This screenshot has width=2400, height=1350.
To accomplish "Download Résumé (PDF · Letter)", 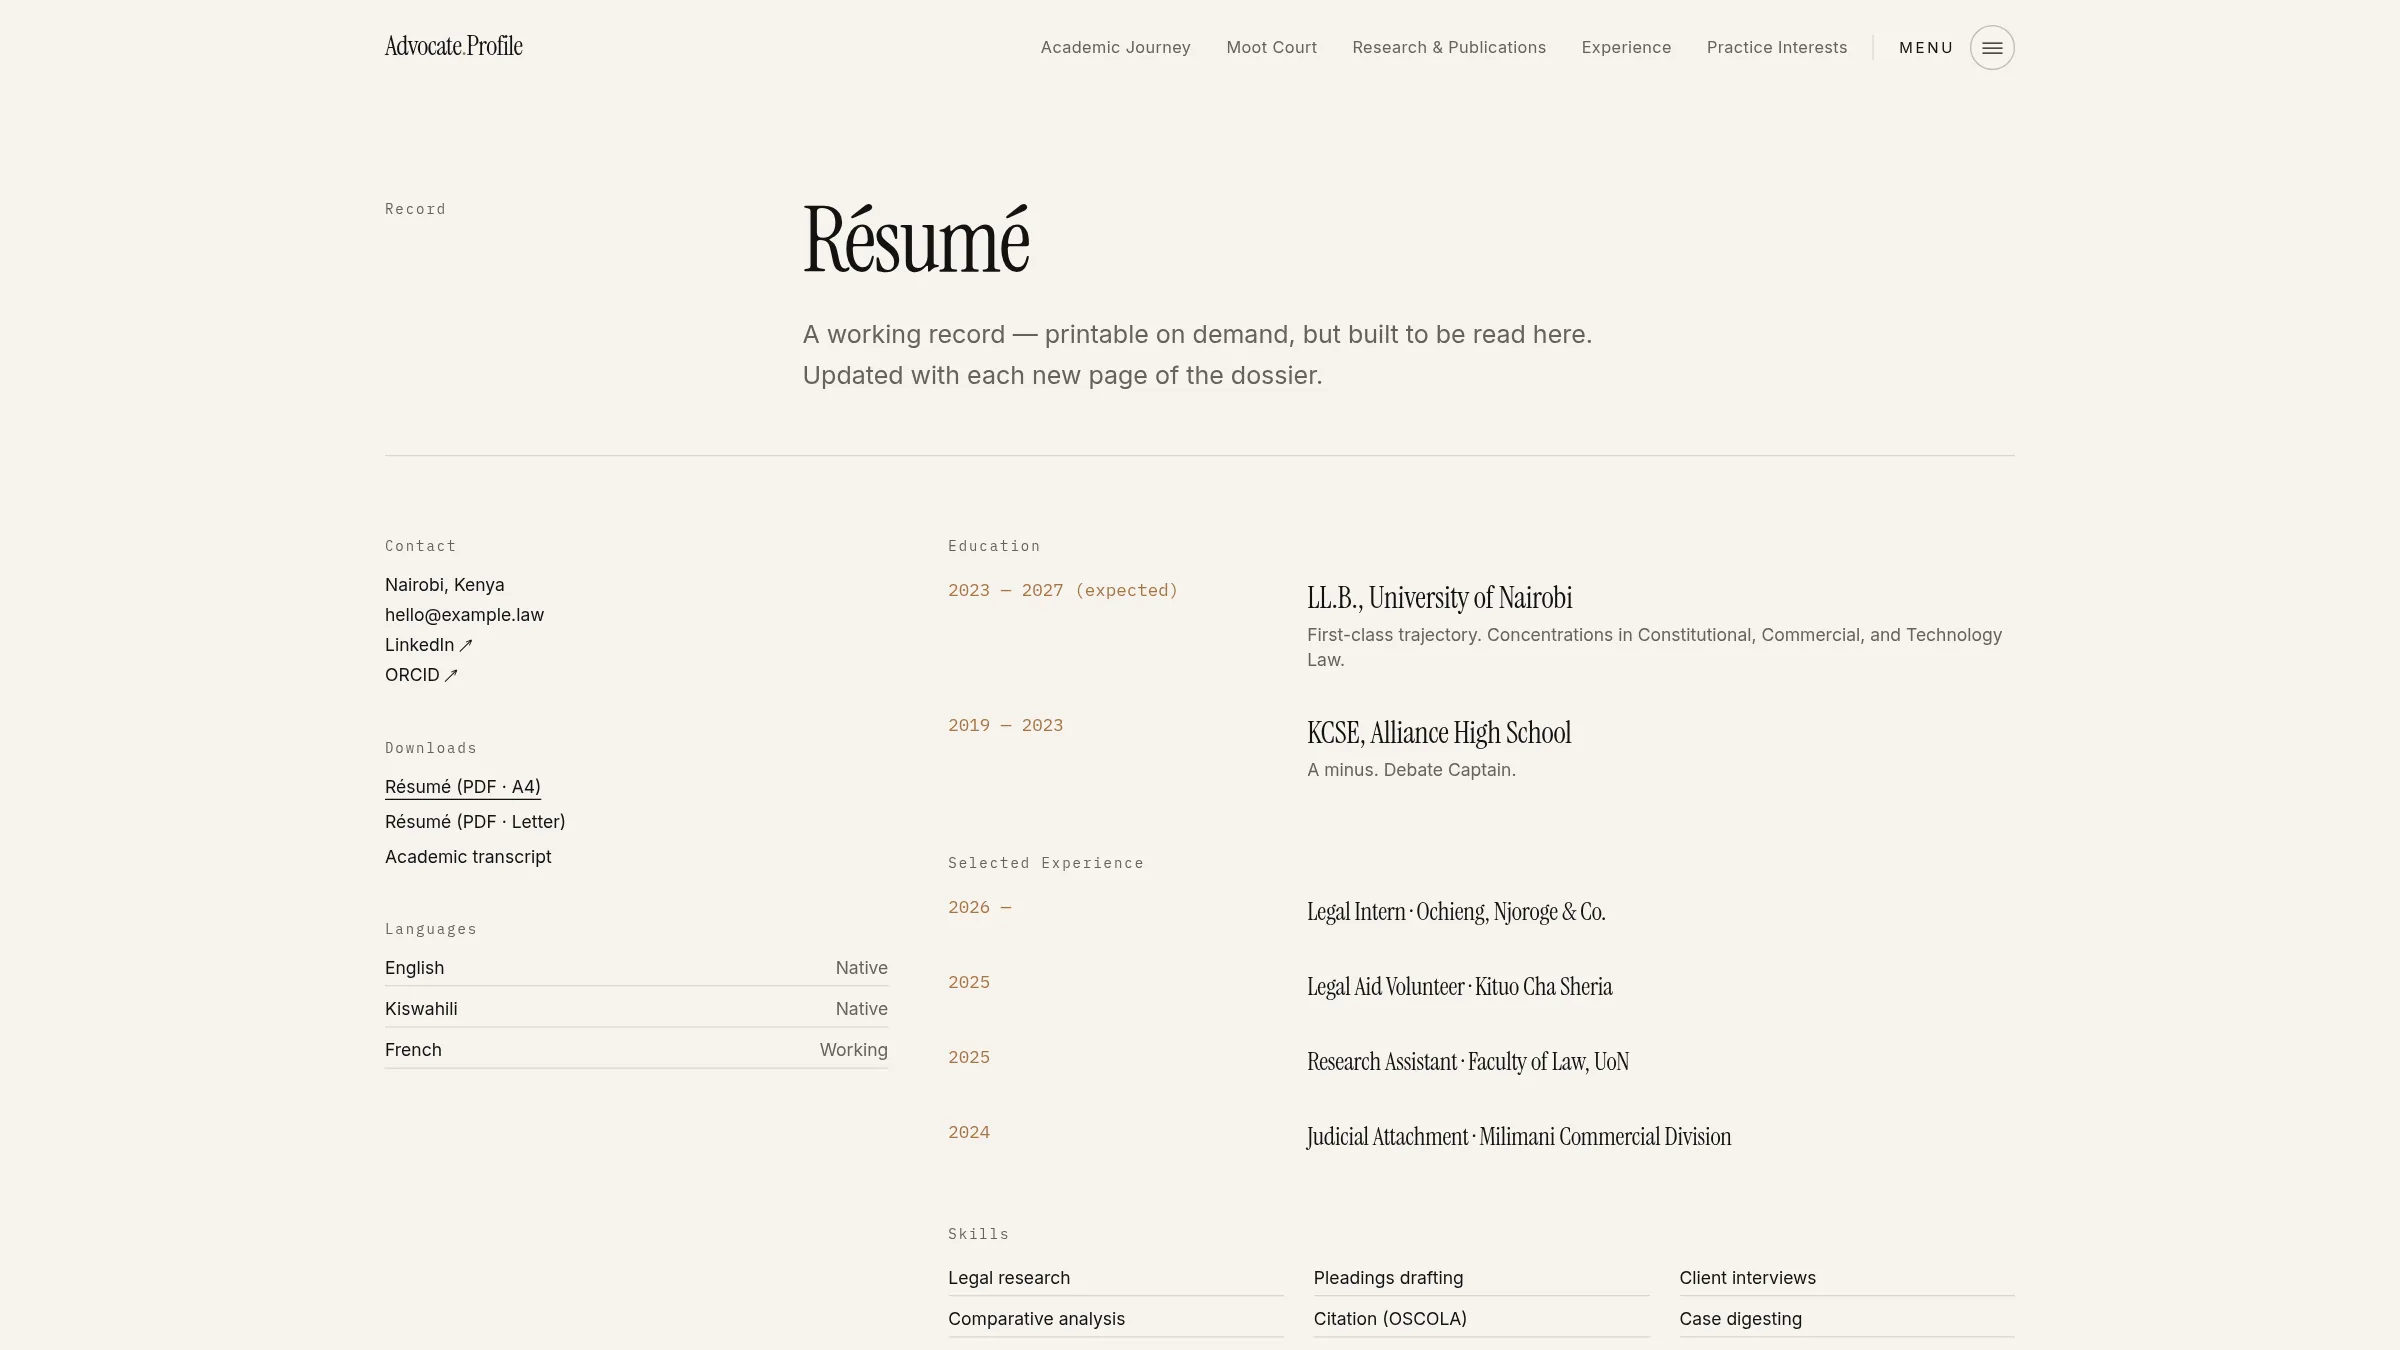I will (x=475, y=822).
